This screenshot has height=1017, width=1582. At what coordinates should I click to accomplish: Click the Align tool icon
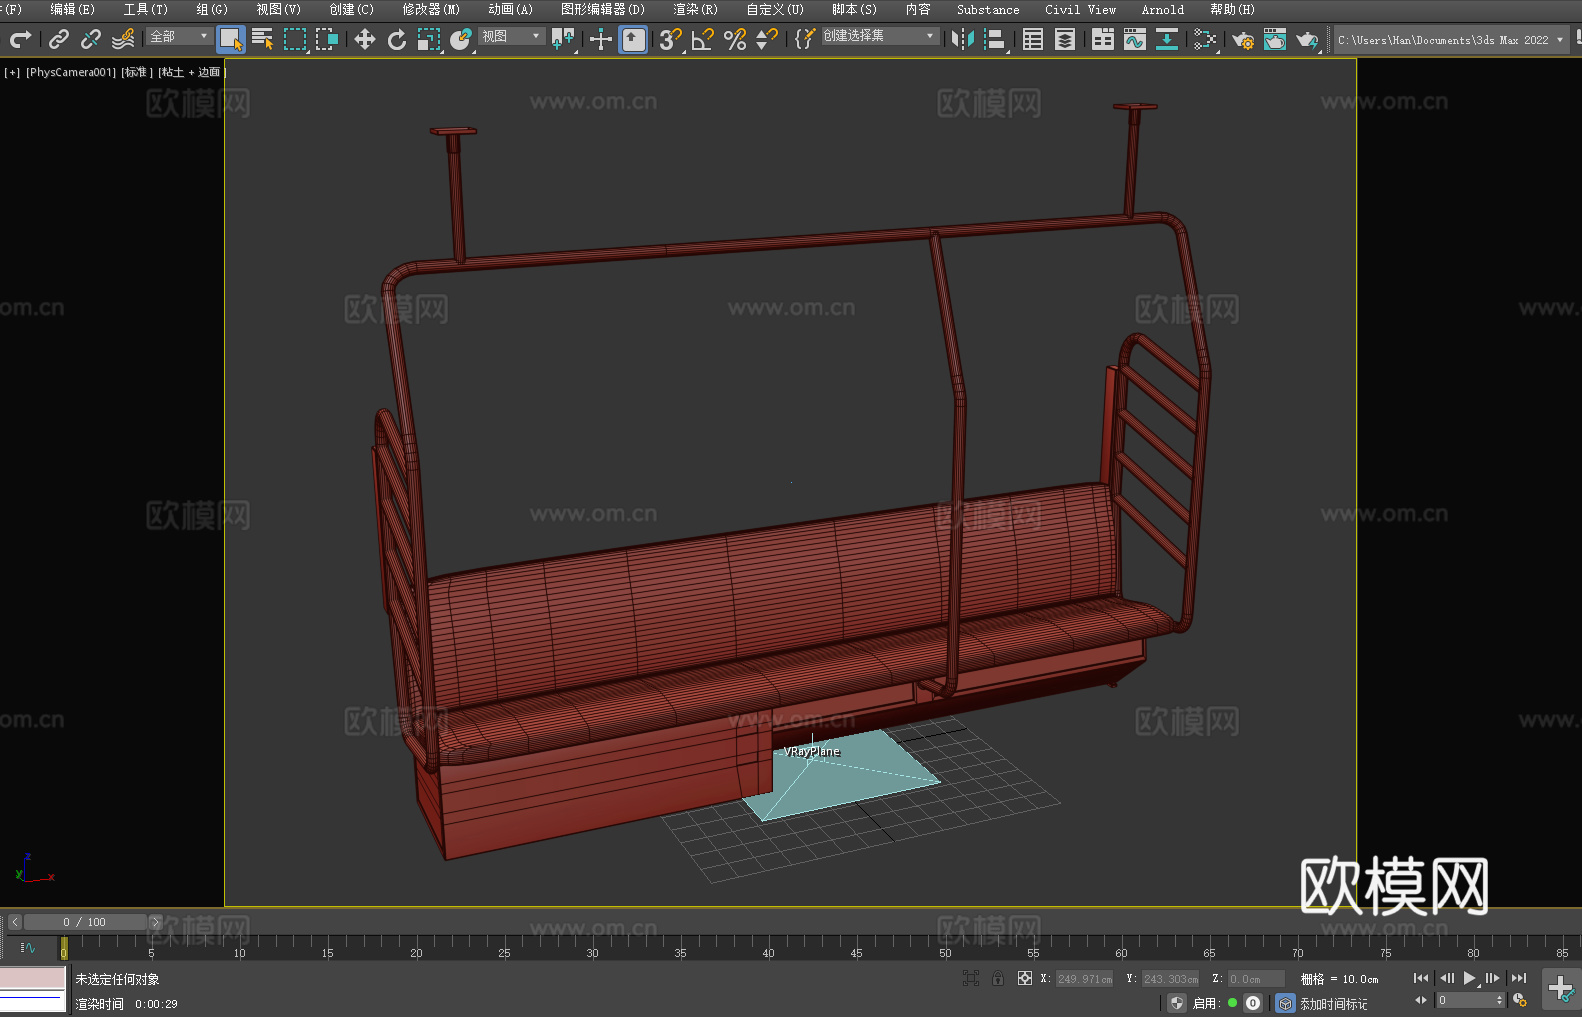click(x=995, y=39)
